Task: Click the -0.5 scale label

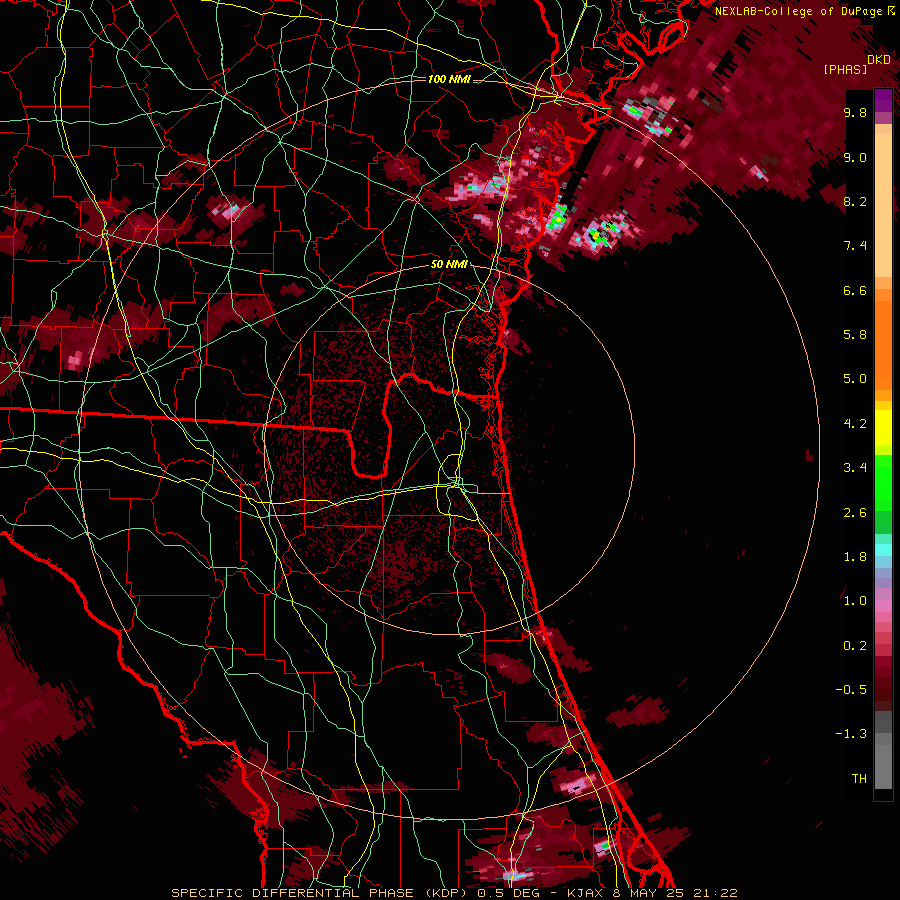Action: (851, 689)
